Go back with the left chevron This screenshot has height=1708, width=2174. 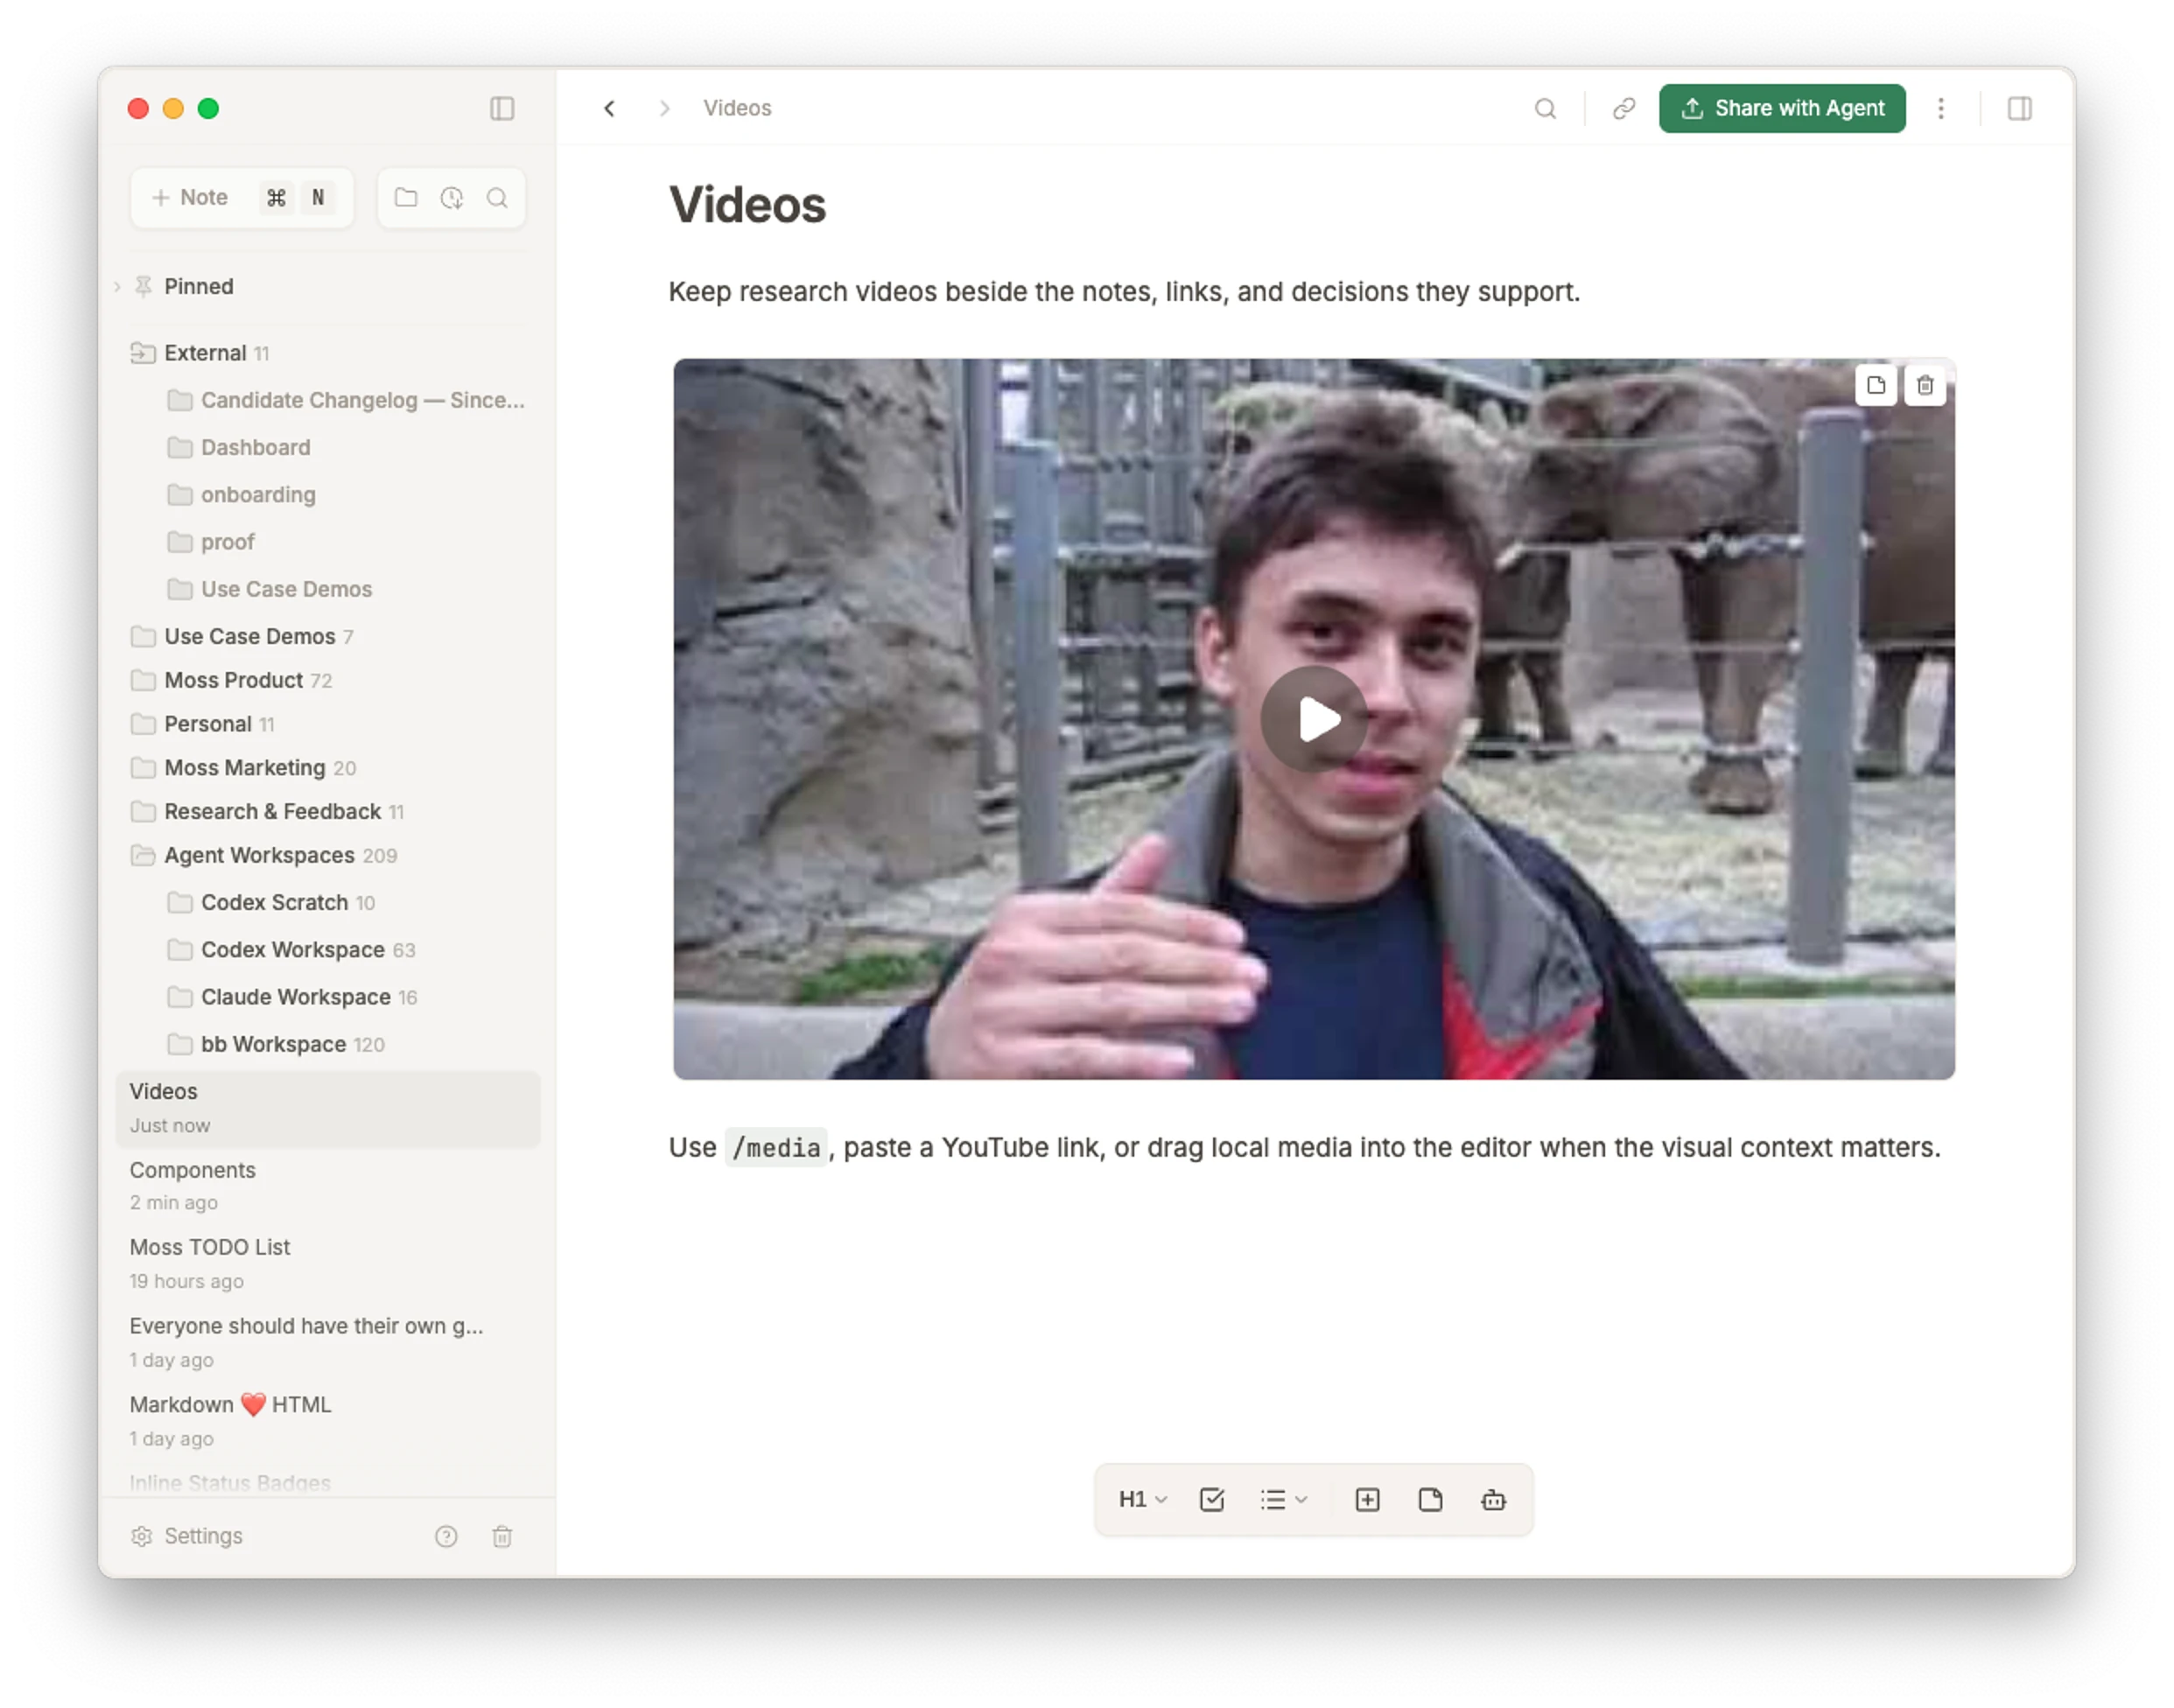(609, 108)
